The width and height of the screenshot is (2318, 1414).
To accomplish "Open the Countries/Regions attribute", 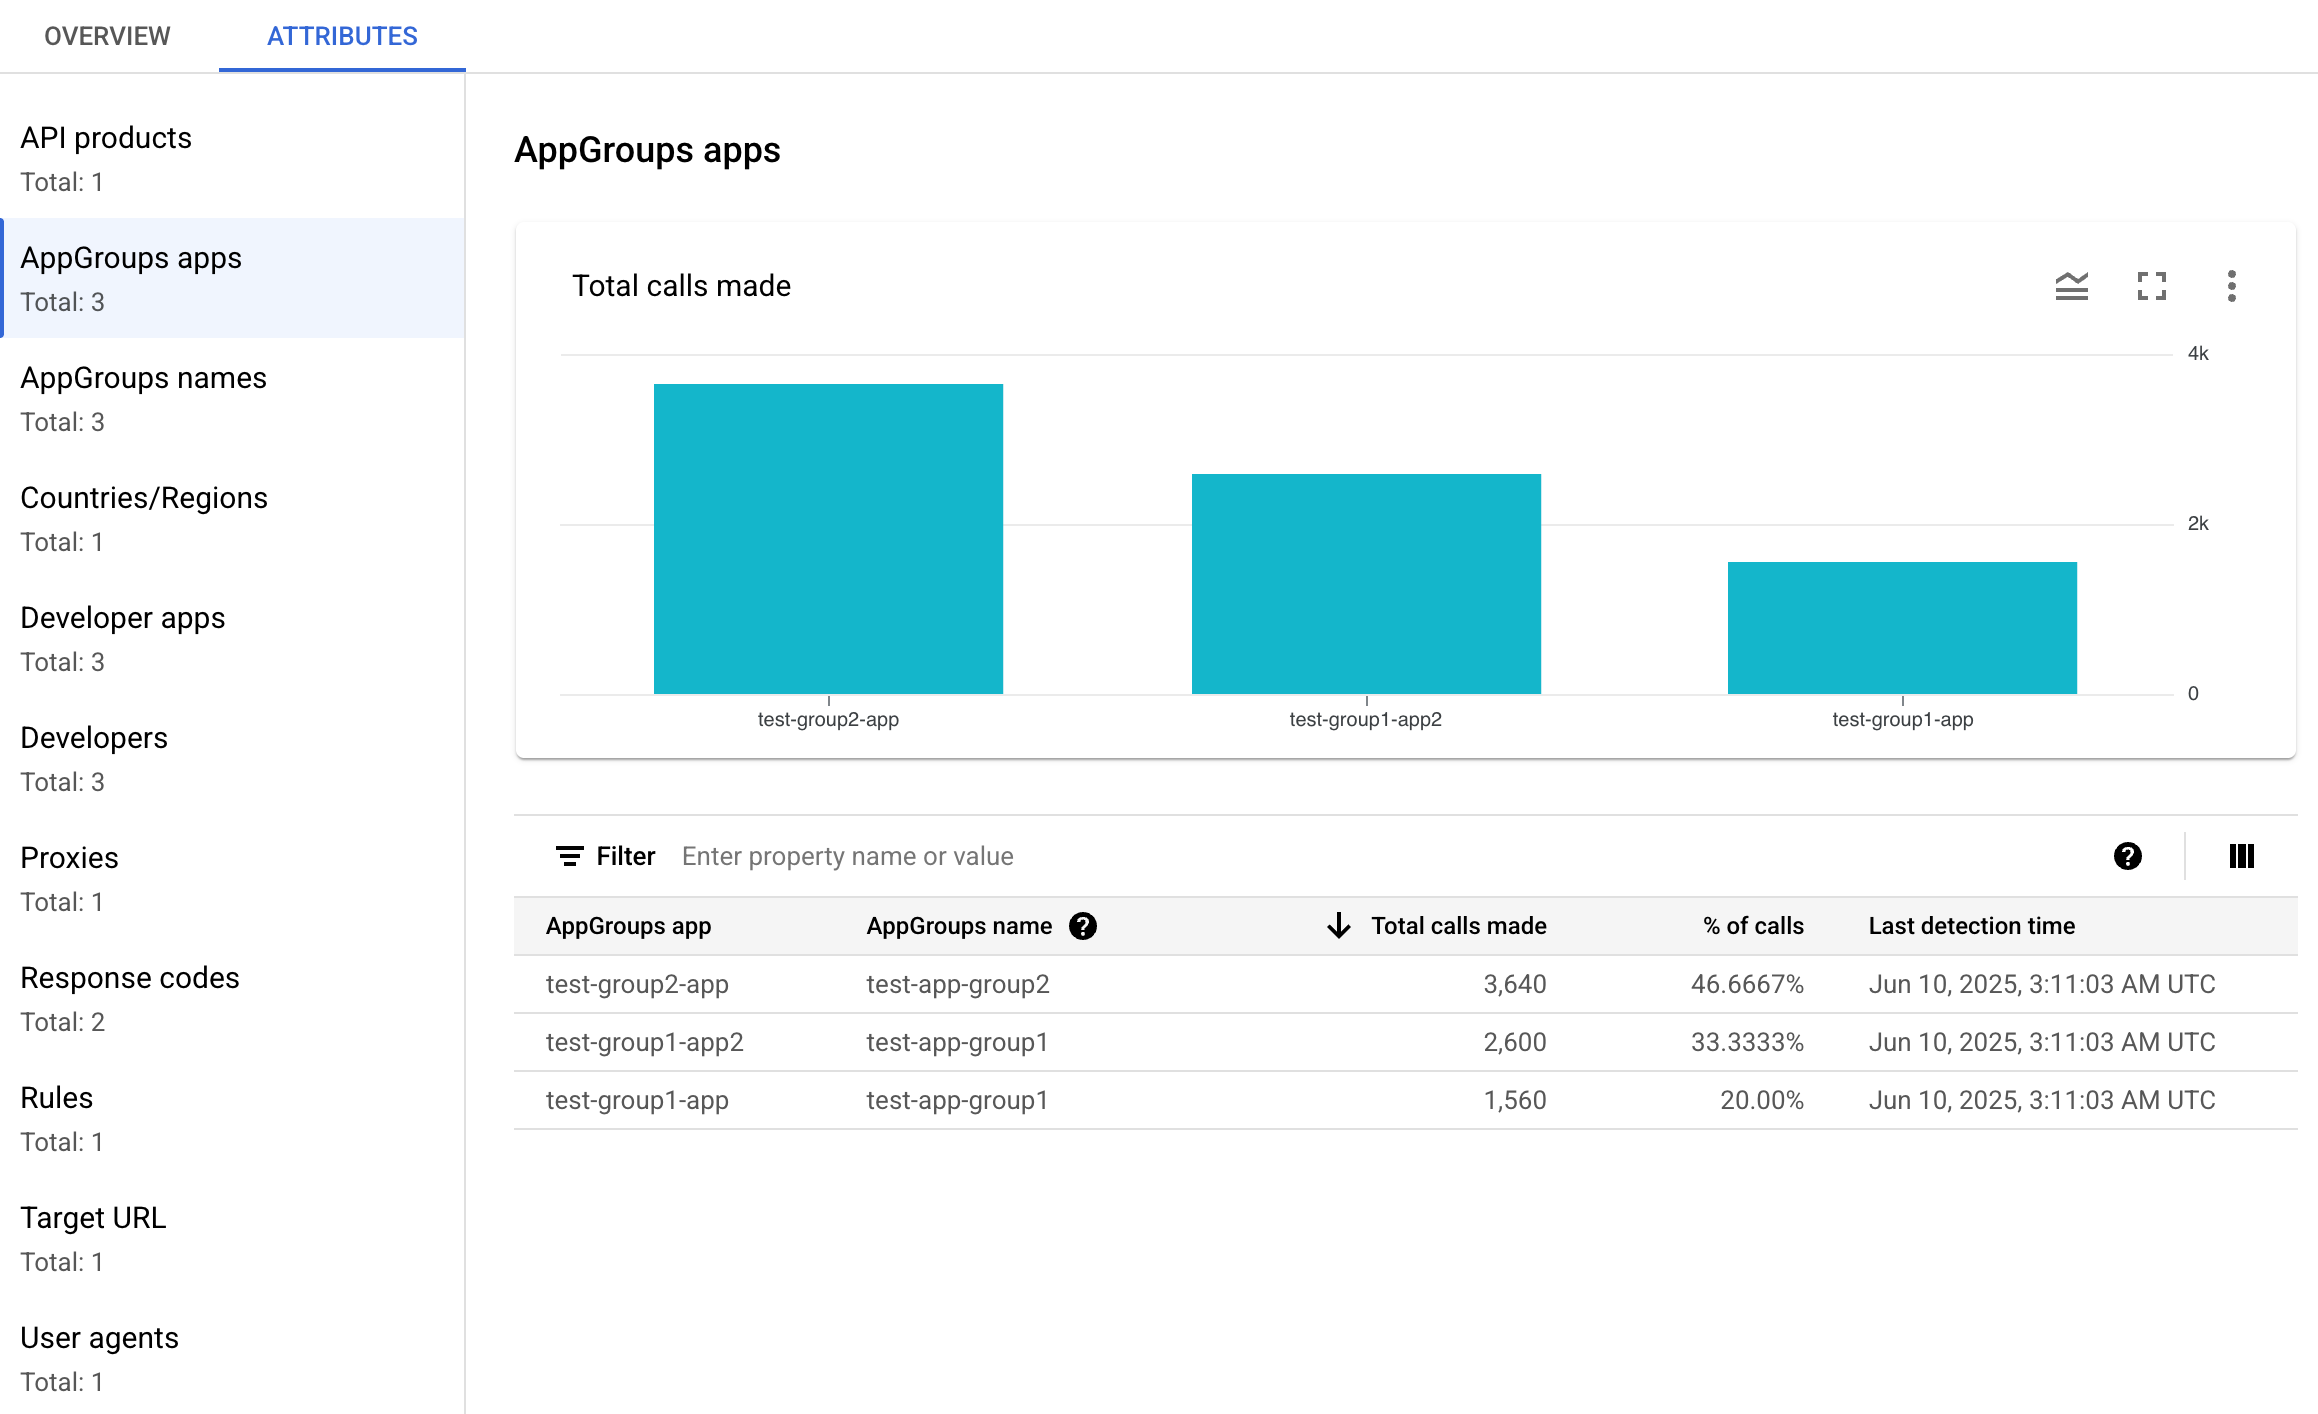I will coord(145,498).
